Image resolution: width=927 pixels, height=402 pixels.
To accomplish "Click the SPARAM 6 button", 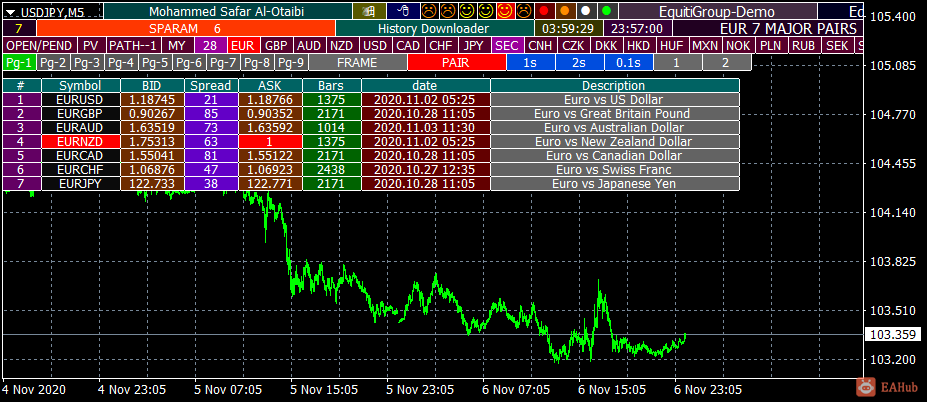I will coord(186,28).
